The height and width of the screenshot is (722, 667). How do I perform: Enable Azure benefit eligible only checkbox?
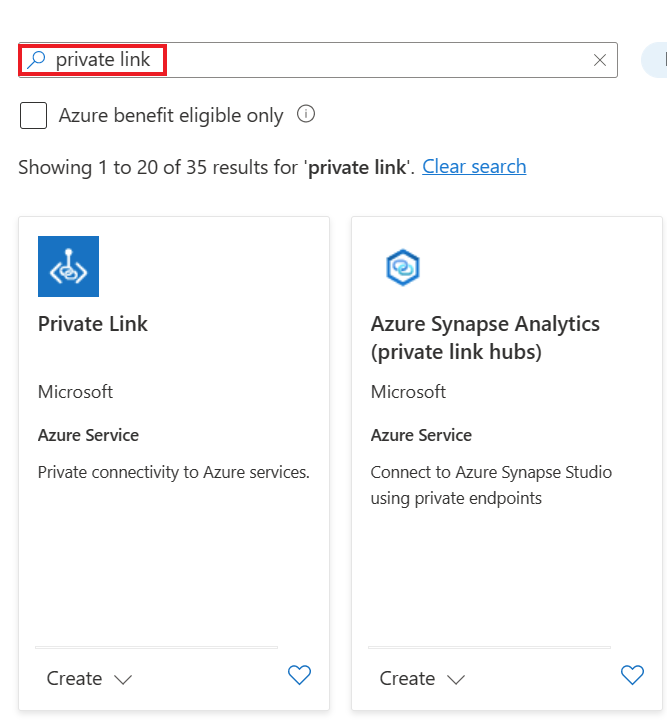click(34, 116)
